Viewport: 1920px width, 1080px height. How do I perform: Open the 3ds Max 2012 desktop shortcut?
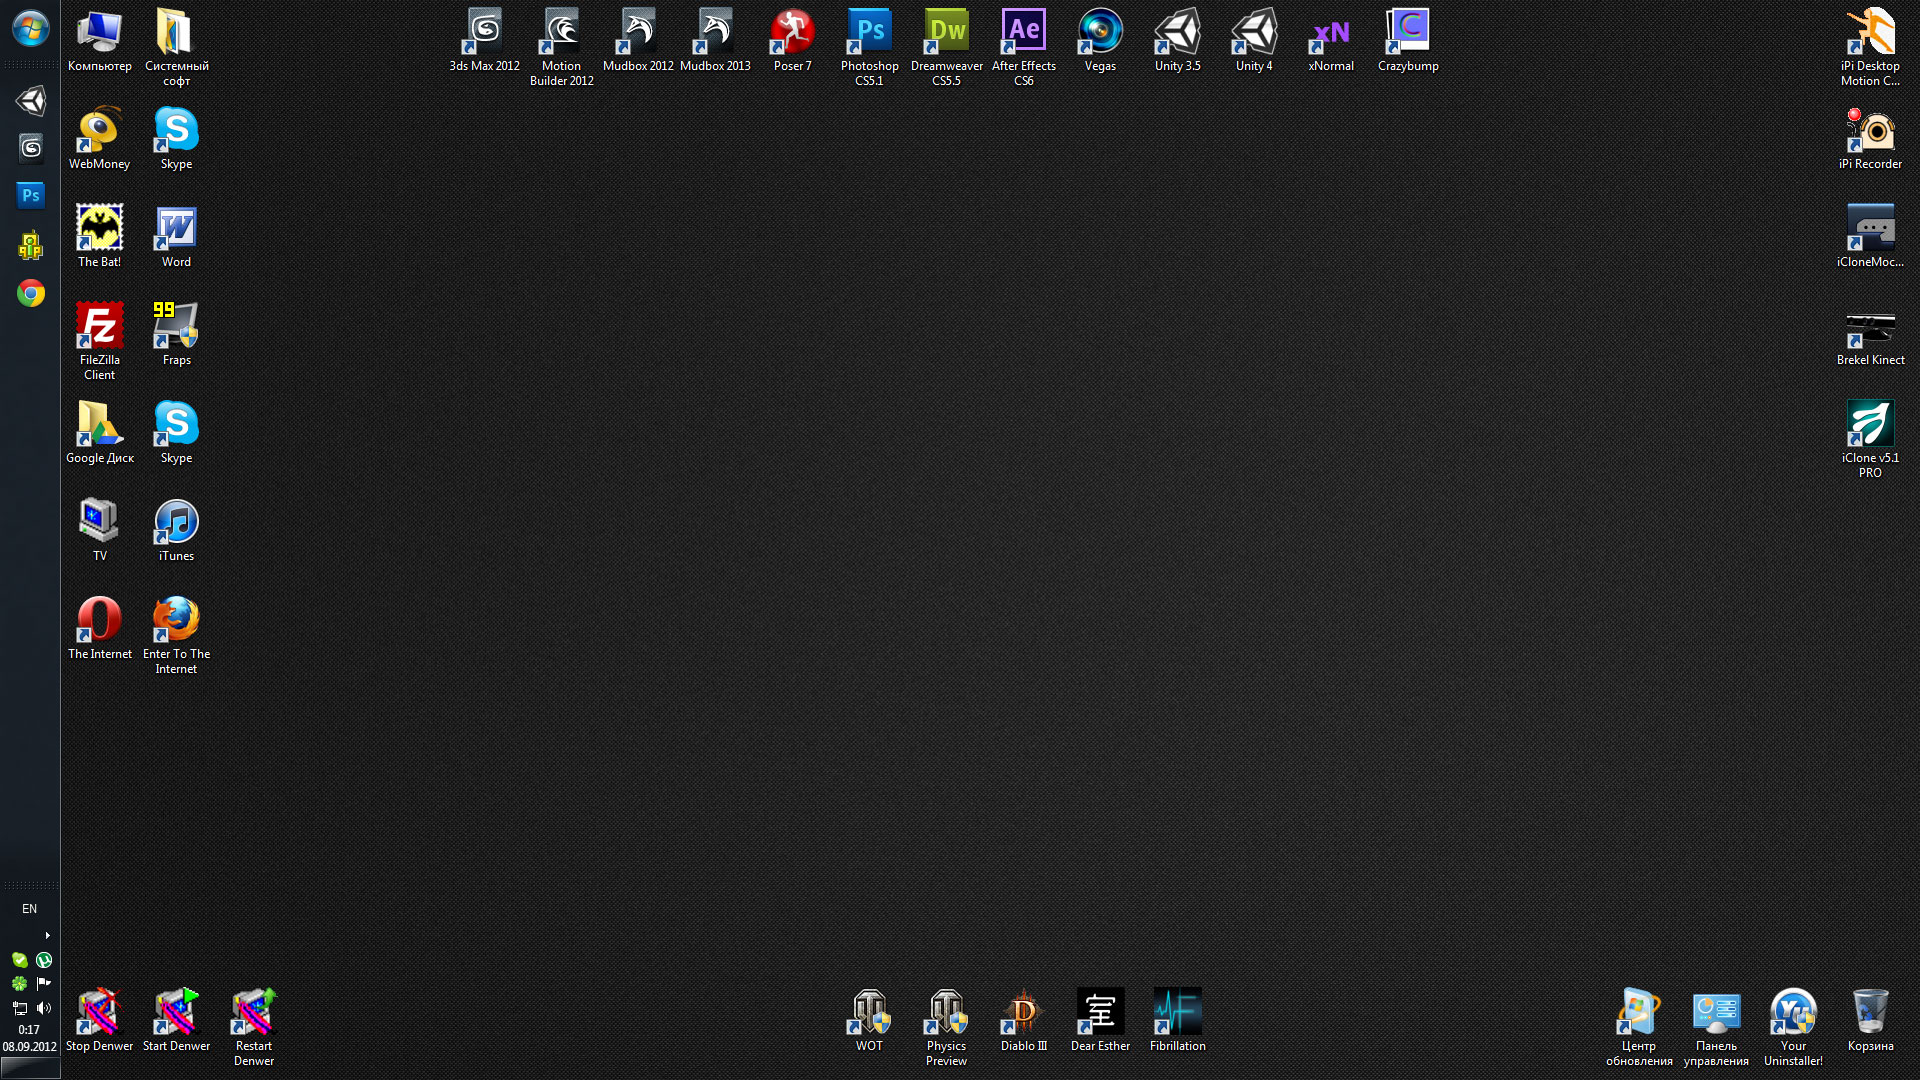click(484, 34)
